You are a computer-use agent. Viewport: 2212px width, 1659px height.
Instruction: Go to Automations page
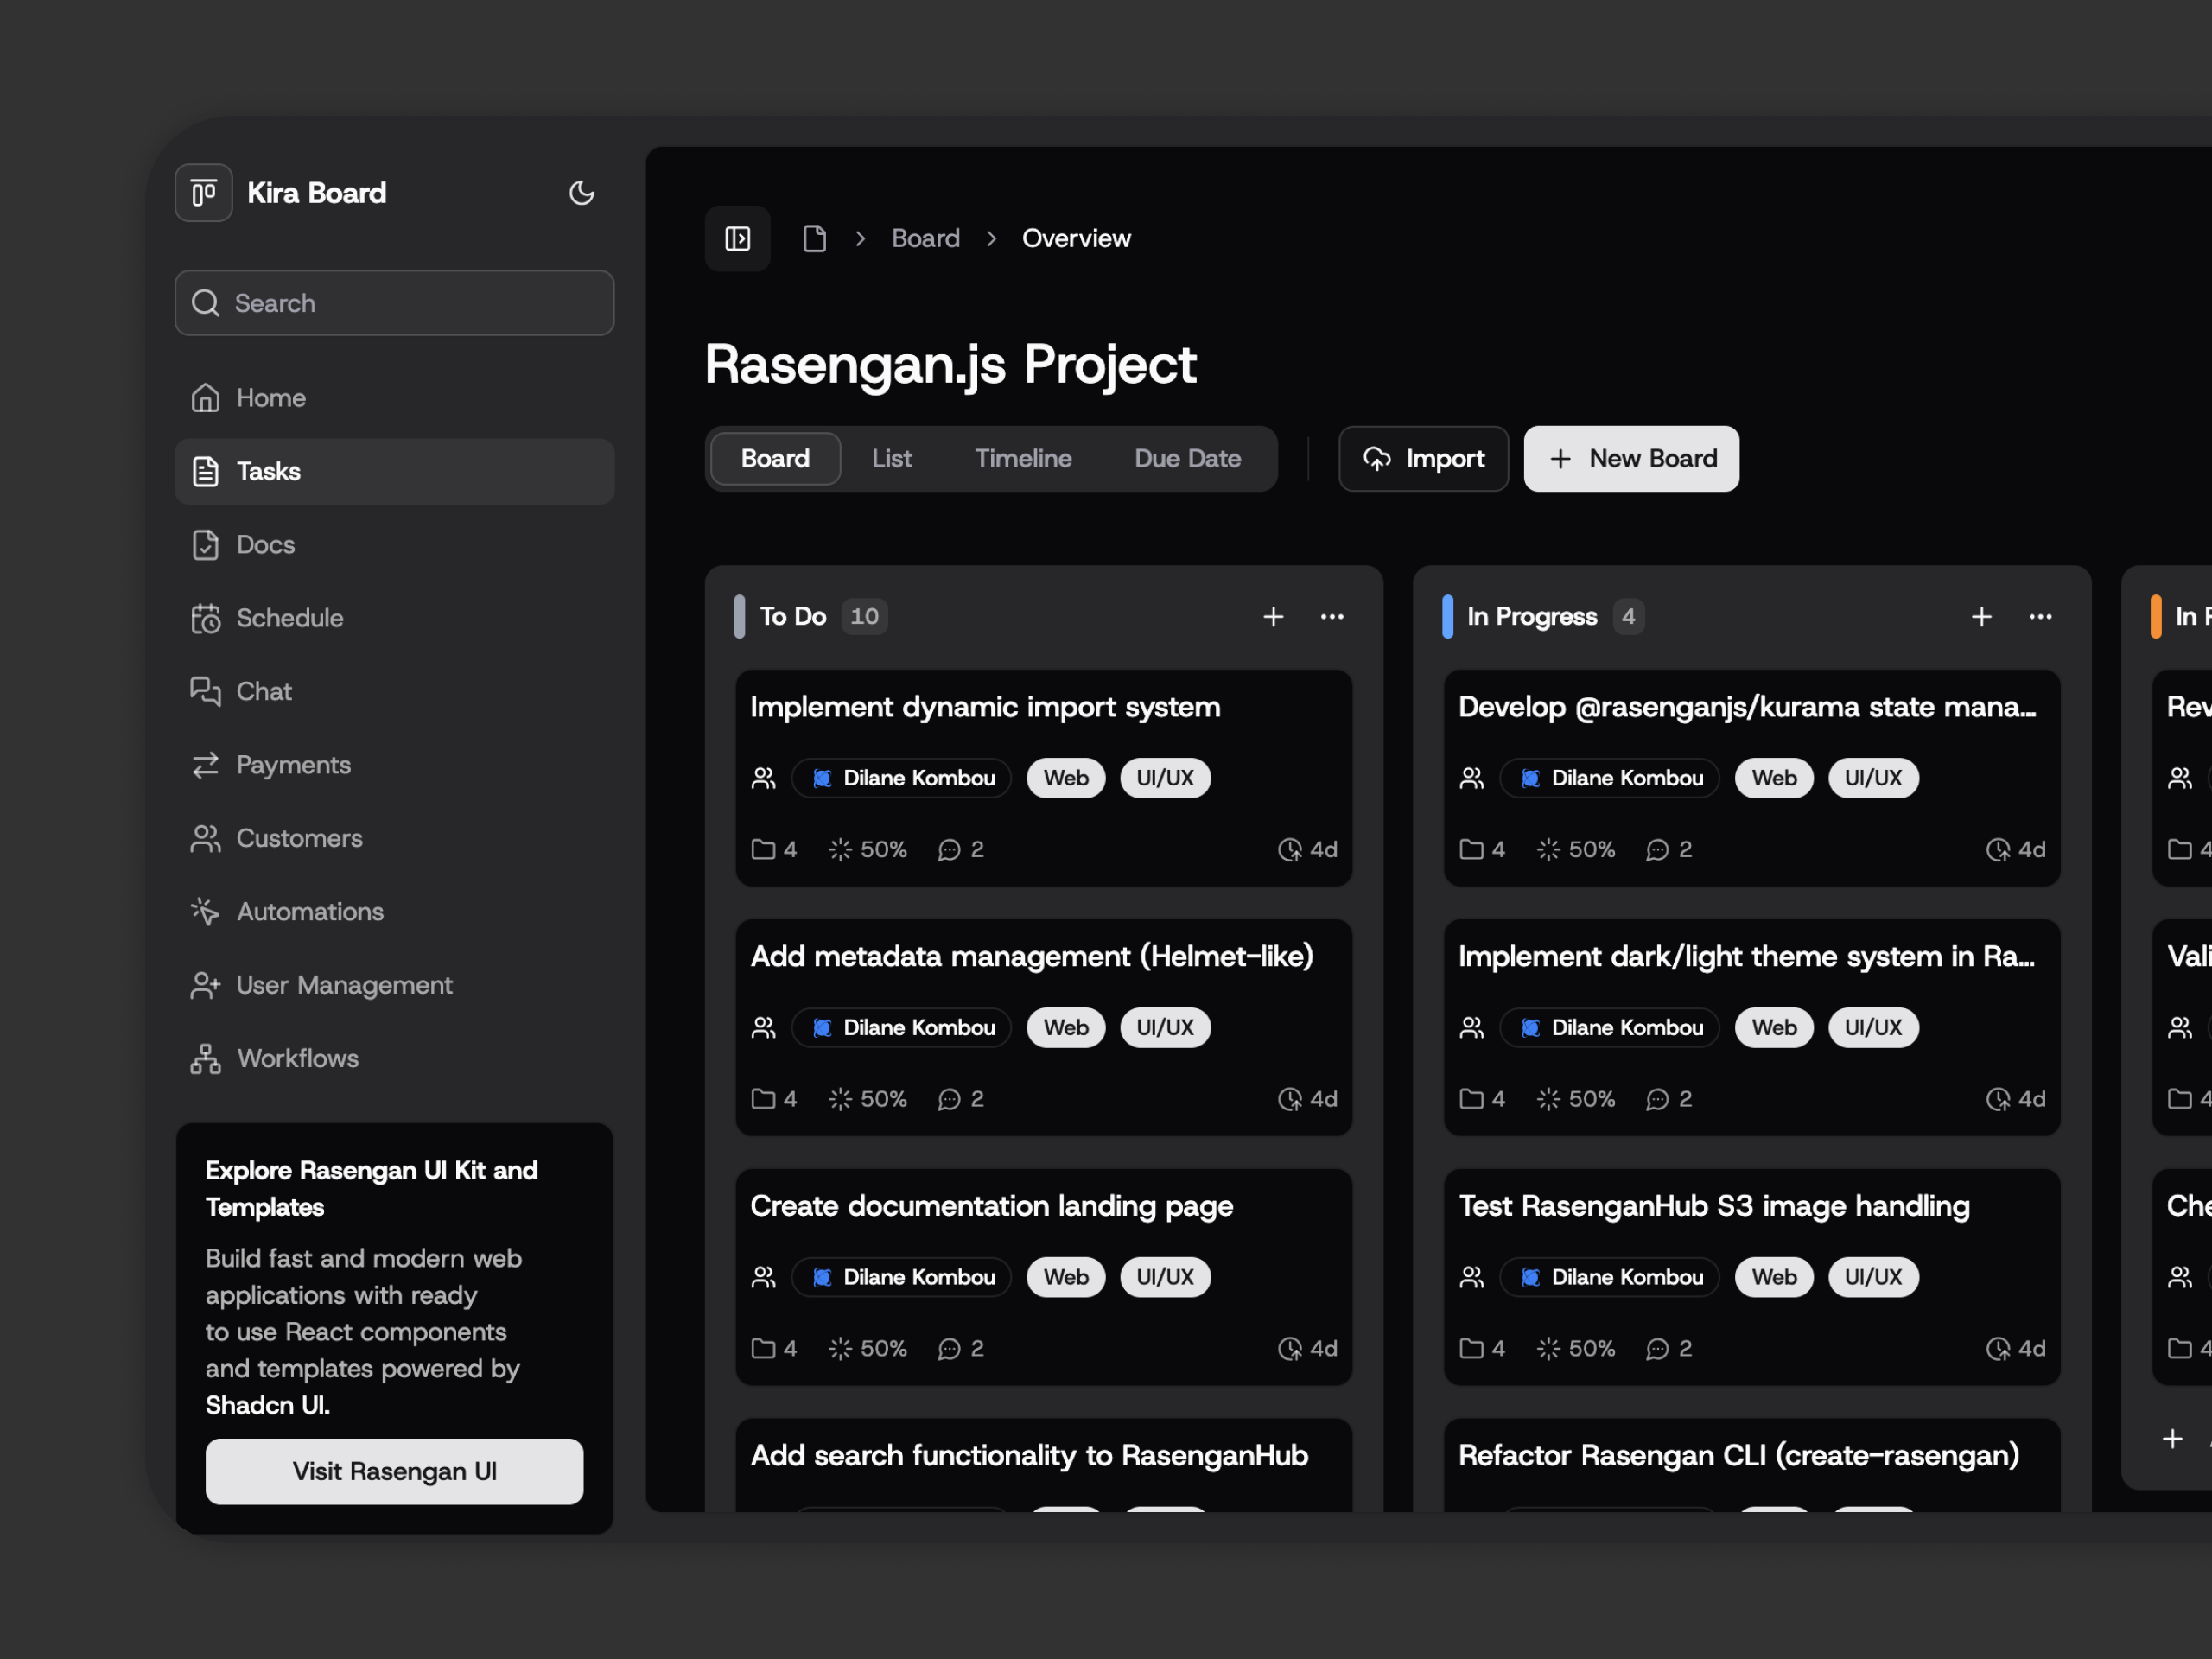309,911
